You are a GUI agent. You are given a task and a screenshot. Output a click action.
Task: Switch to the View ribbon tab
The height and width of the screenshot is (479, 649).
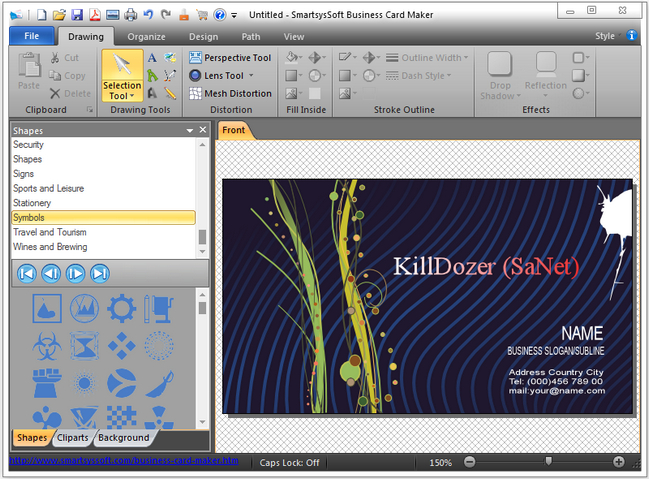294,37
